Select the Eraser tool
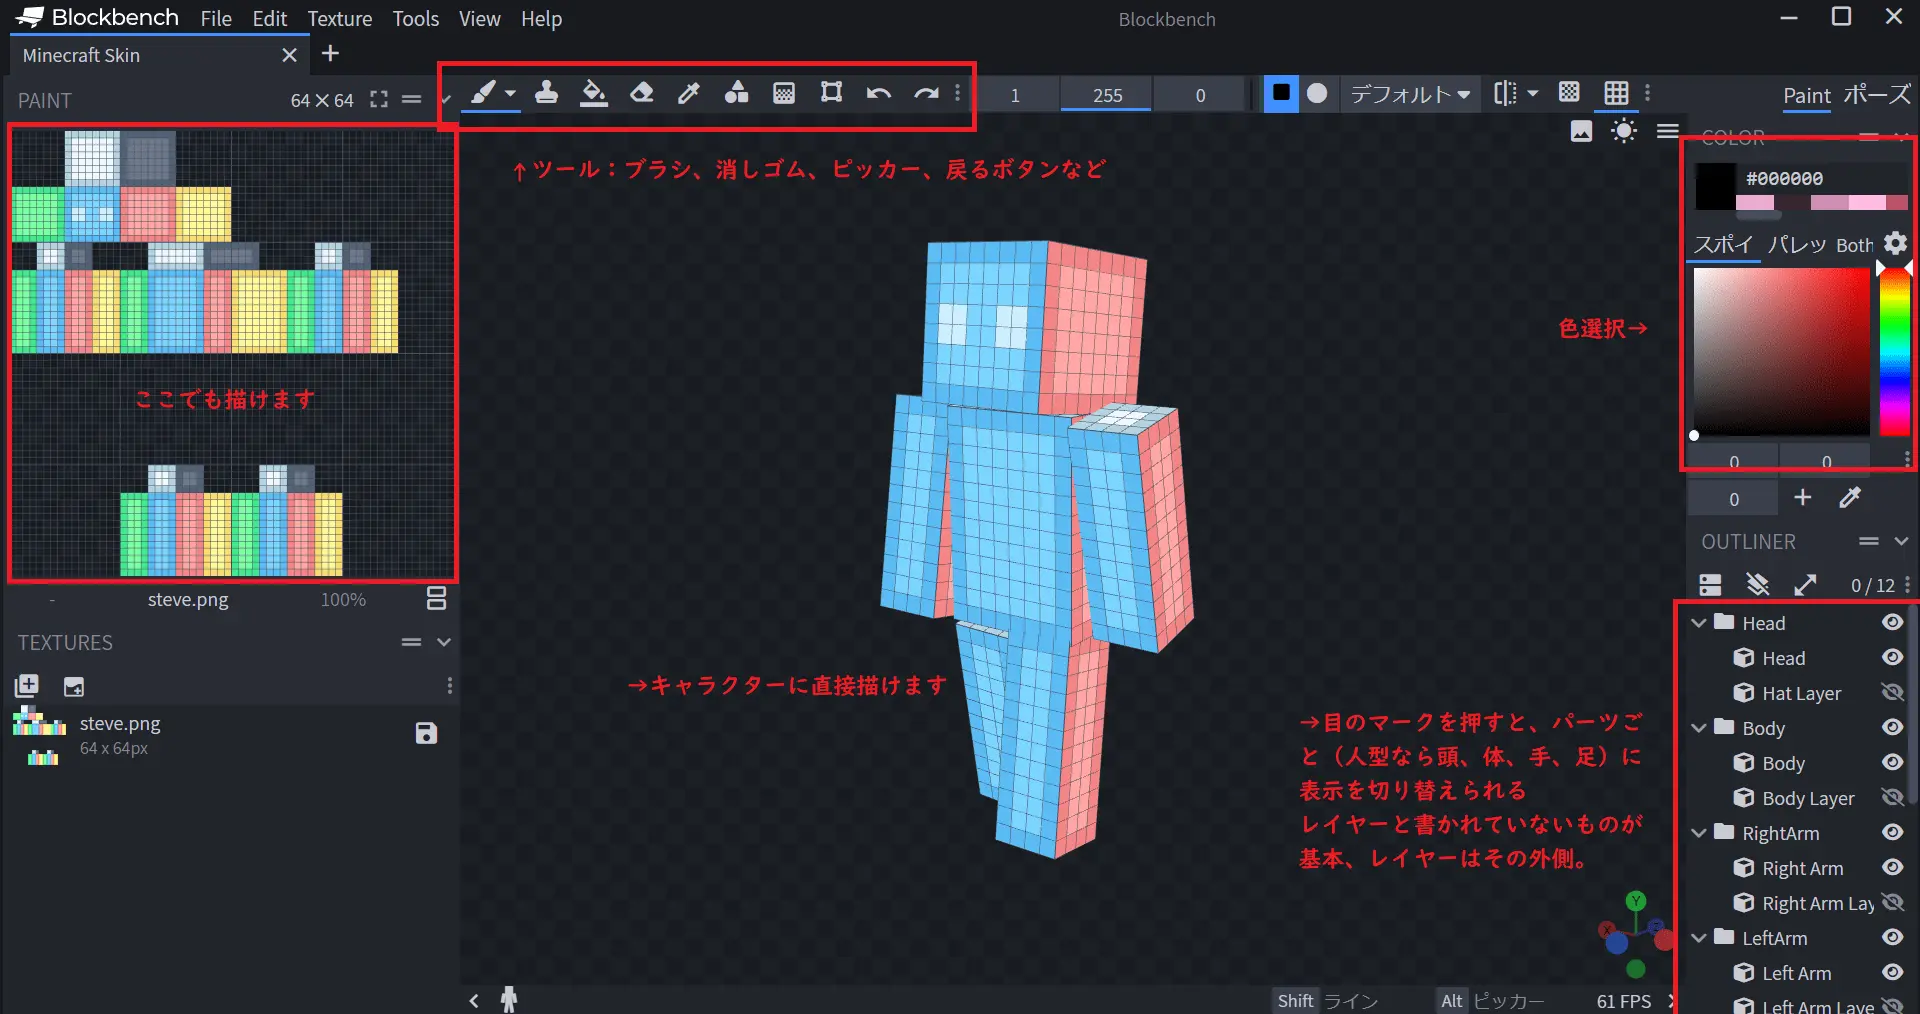Screen dimensions: 1920x1014 (x=641, y=93)
